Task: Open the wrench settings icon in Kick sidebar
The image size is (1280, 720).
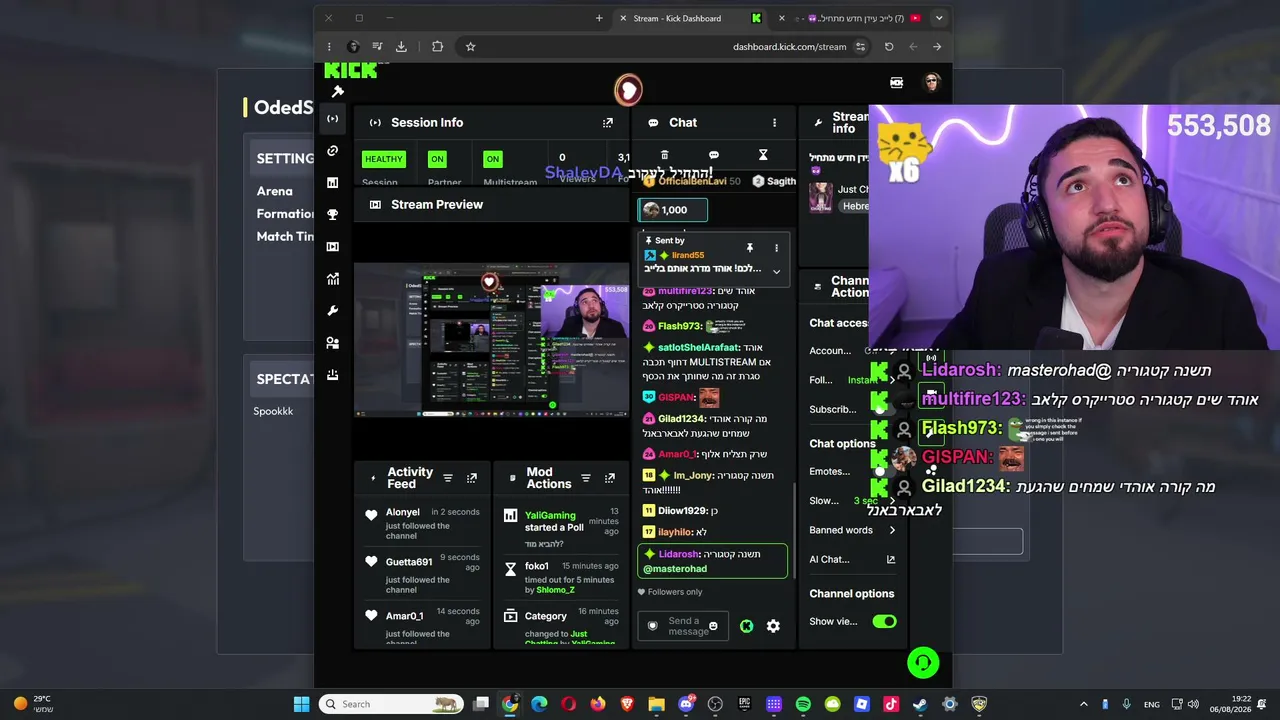Action: pos(333,311)
